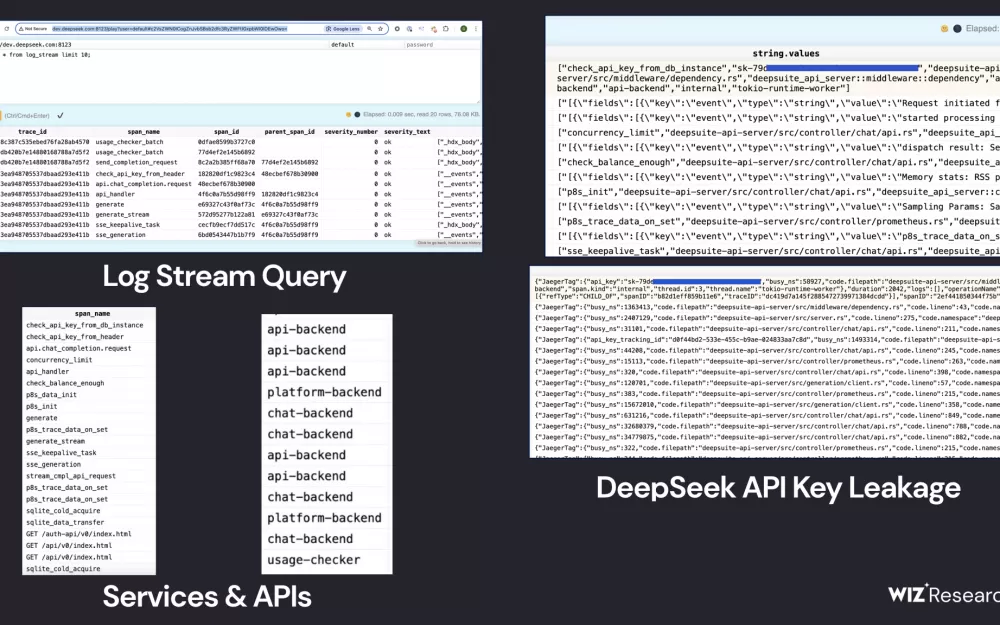Click the span_name column header in the query results
The width and height of the screenshot is (1000, 625).
(x=143, y=131)
